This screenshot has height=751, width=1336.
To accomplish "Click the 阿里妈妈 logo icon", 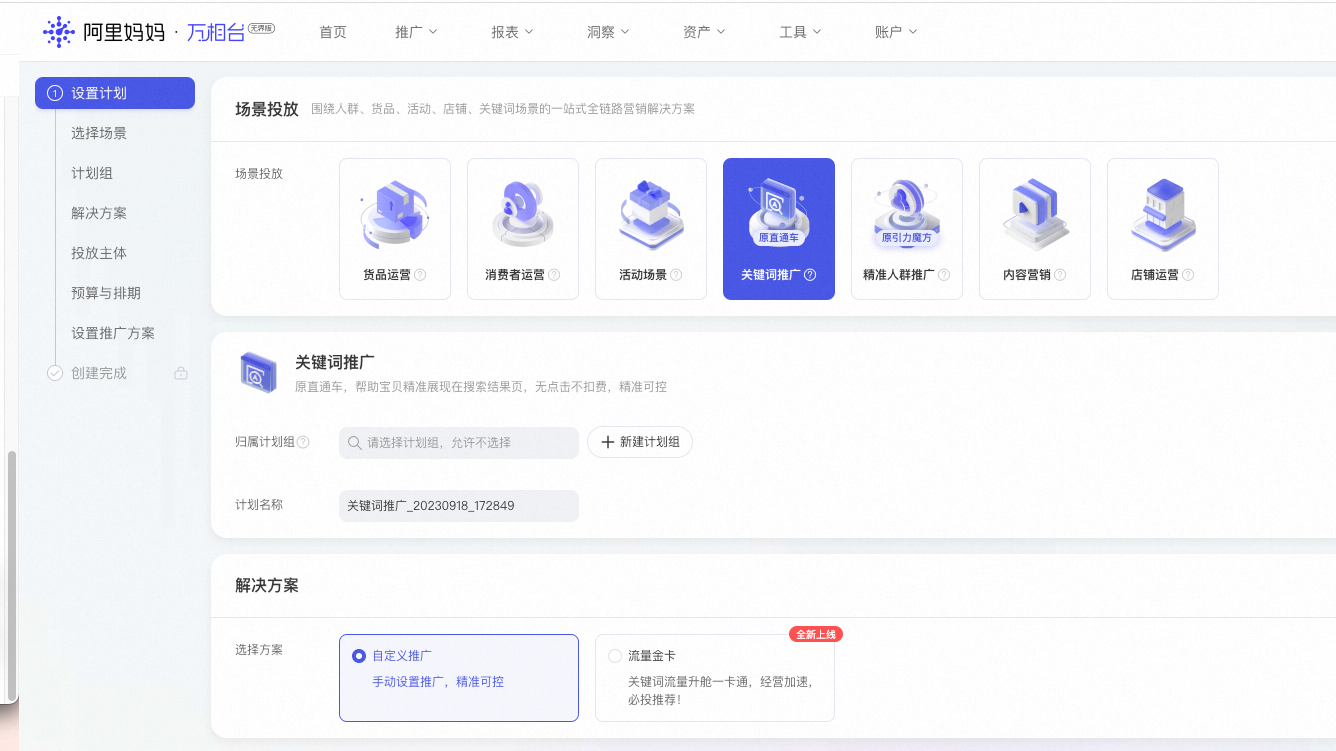I will [x=59, y=32].
